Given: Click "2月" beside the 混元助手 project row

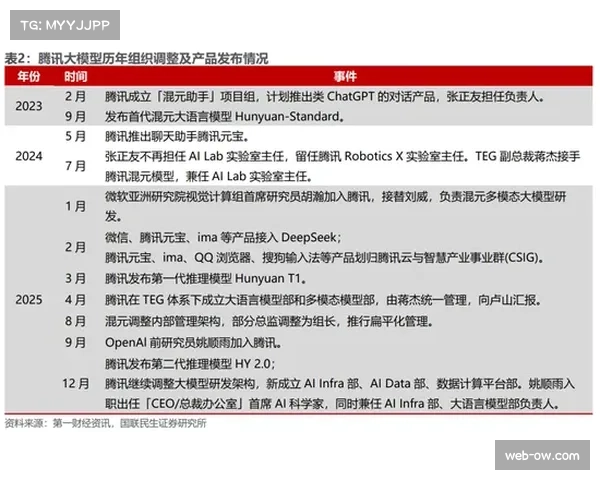Looking at the screenshot, I should click(x=75, y=96).
